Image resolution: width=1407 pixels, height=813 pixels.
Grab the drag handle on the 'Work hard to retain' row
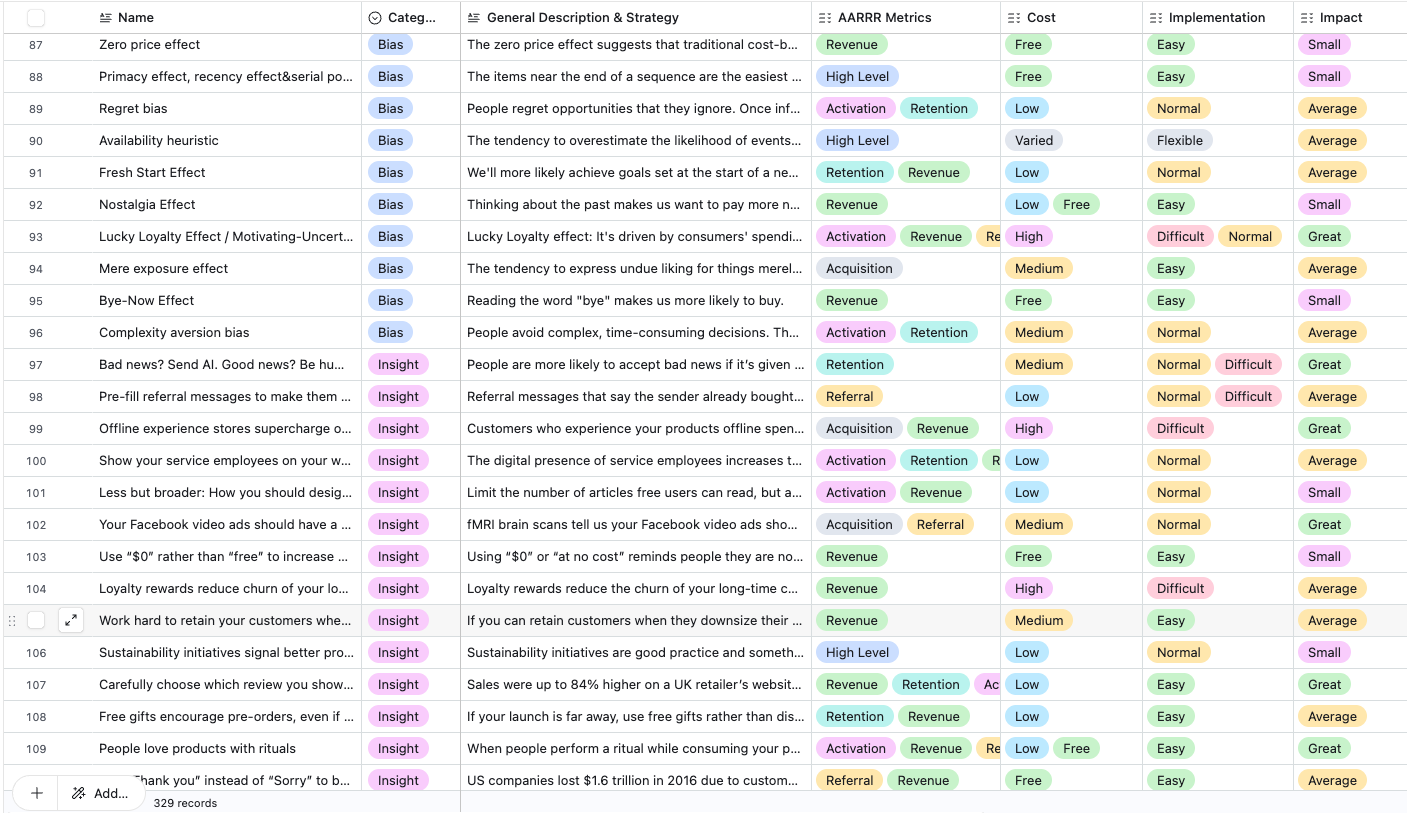click(x=12, y=620)
